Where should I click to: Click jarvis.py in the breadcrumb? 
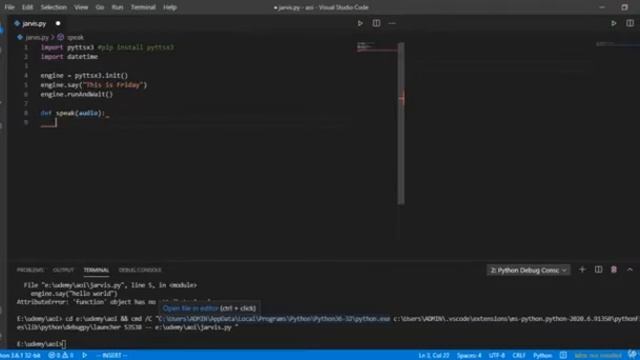pos(37,38)
